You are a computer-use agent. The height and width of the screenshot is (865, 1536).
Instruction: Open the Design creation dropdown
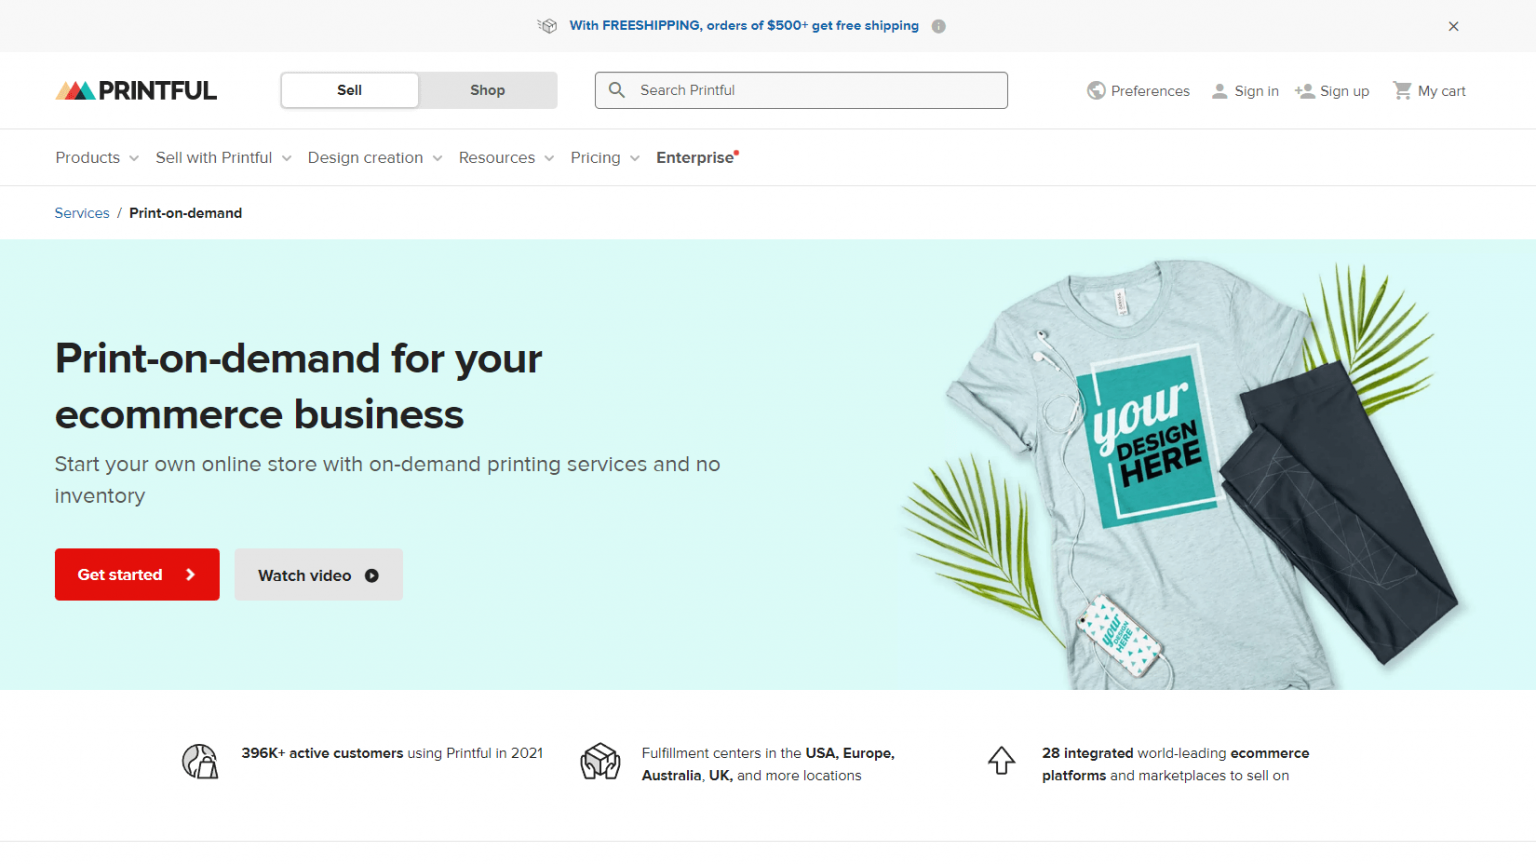click(x=365, y=157)
